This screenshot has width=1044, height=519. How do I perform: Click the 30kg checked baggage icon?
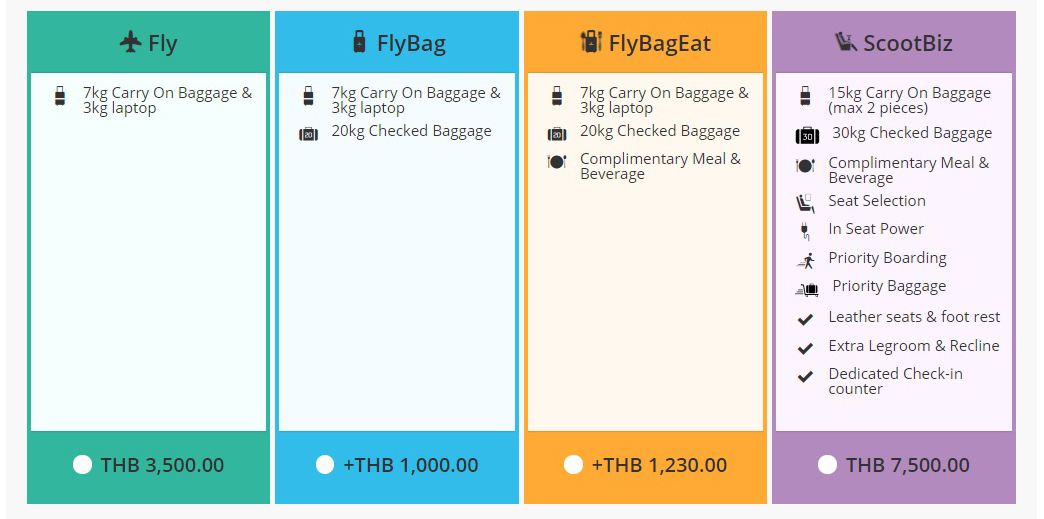pyautogui.click(x=807, y=135)
